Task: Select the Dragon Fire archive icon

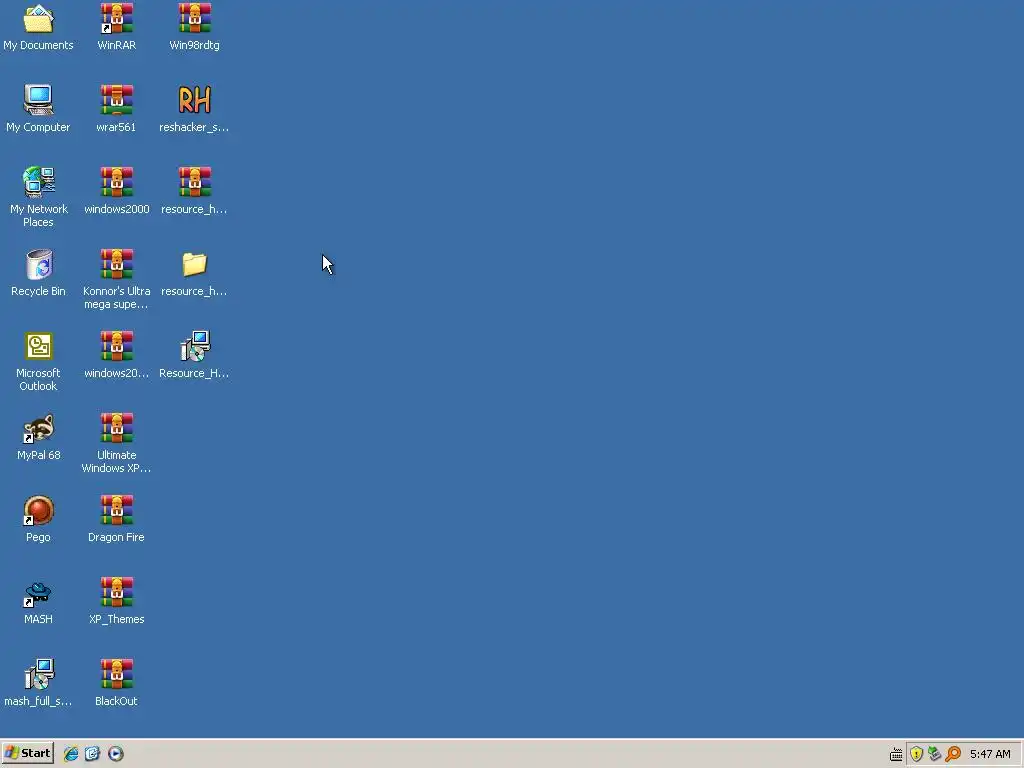Action: [116, 510]
